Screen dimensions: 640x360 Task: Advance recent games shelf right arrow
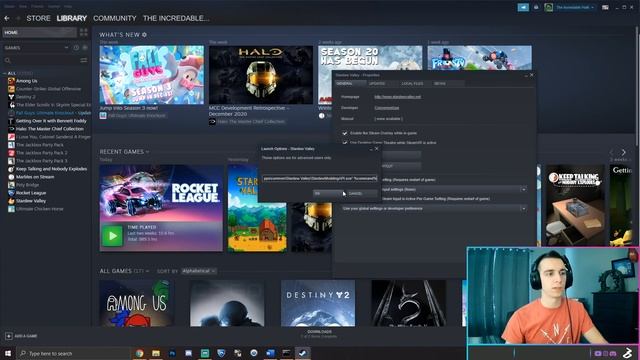pyautogui.click(x=623, y=152)
